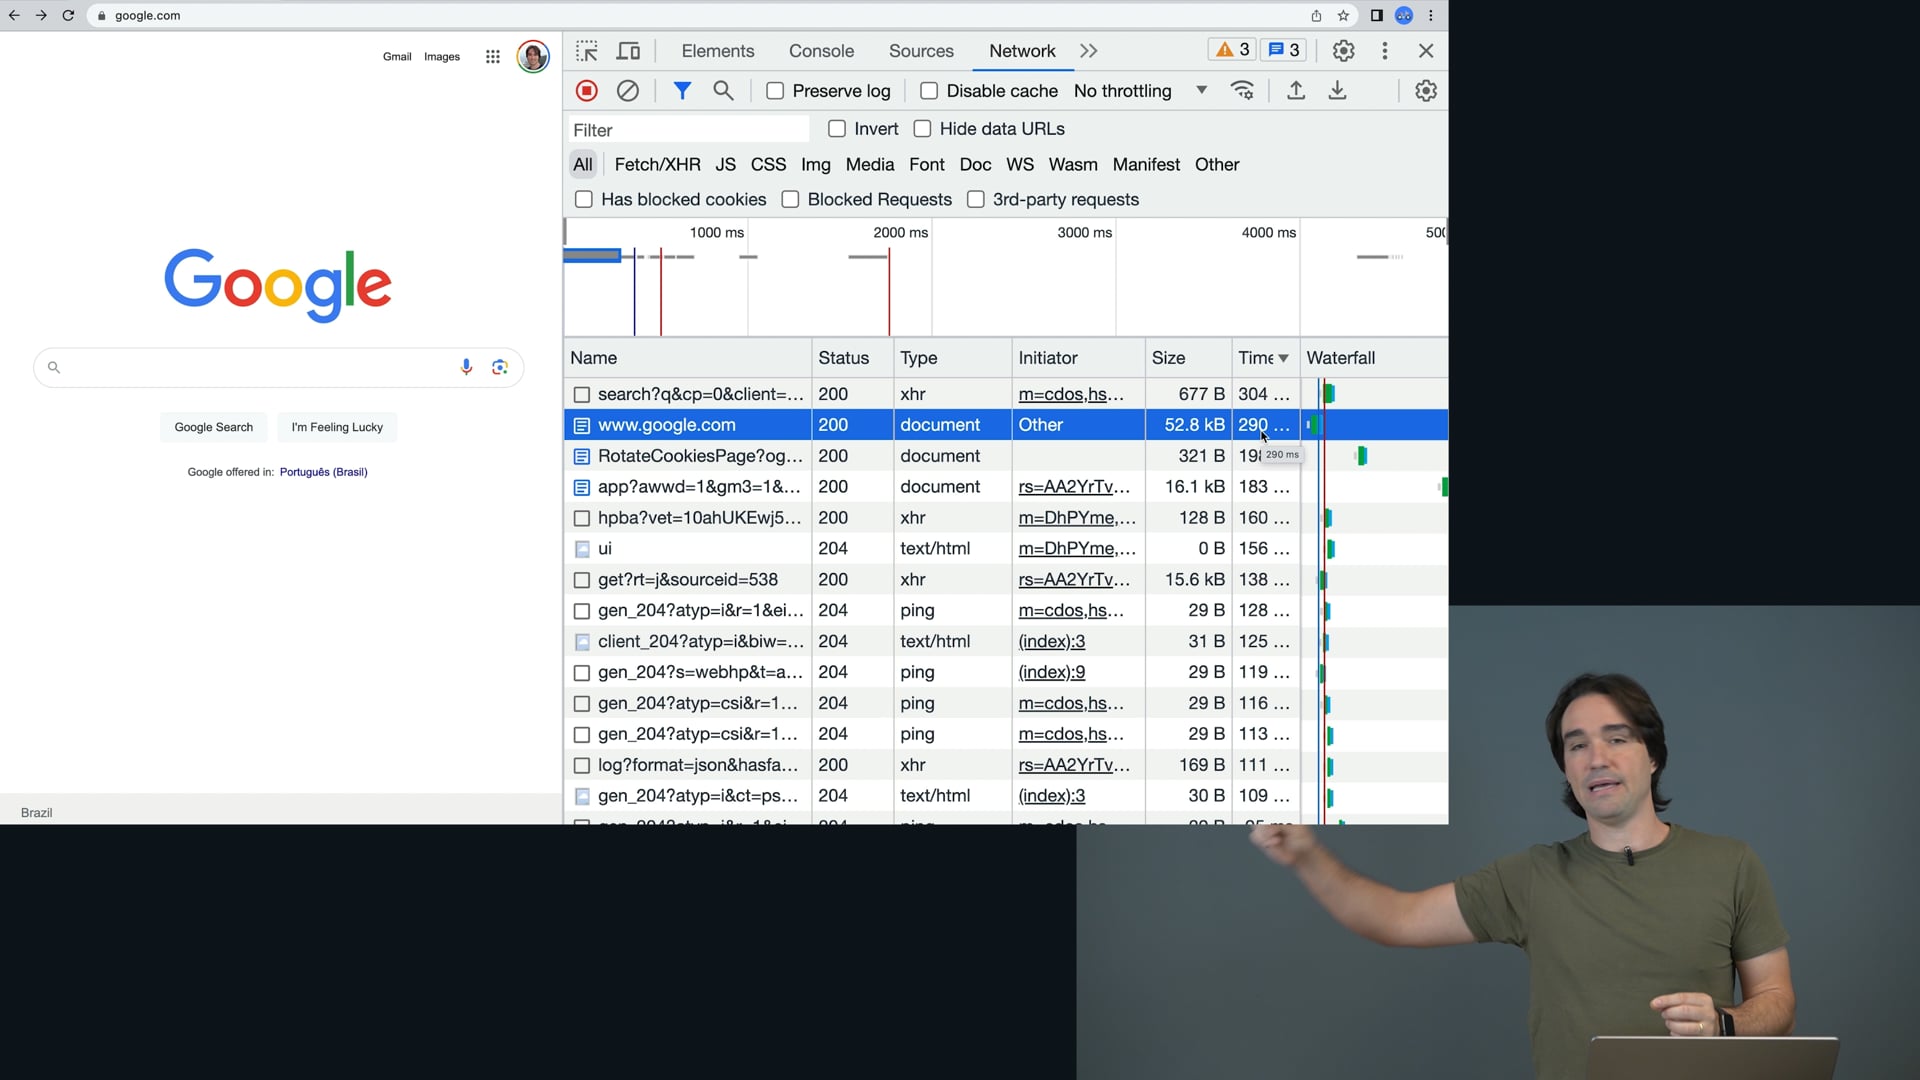Switch to the Elements tab
The width and height of the screenshot is (1920, 1080).
pyautogui.click(x=718, y=51)
